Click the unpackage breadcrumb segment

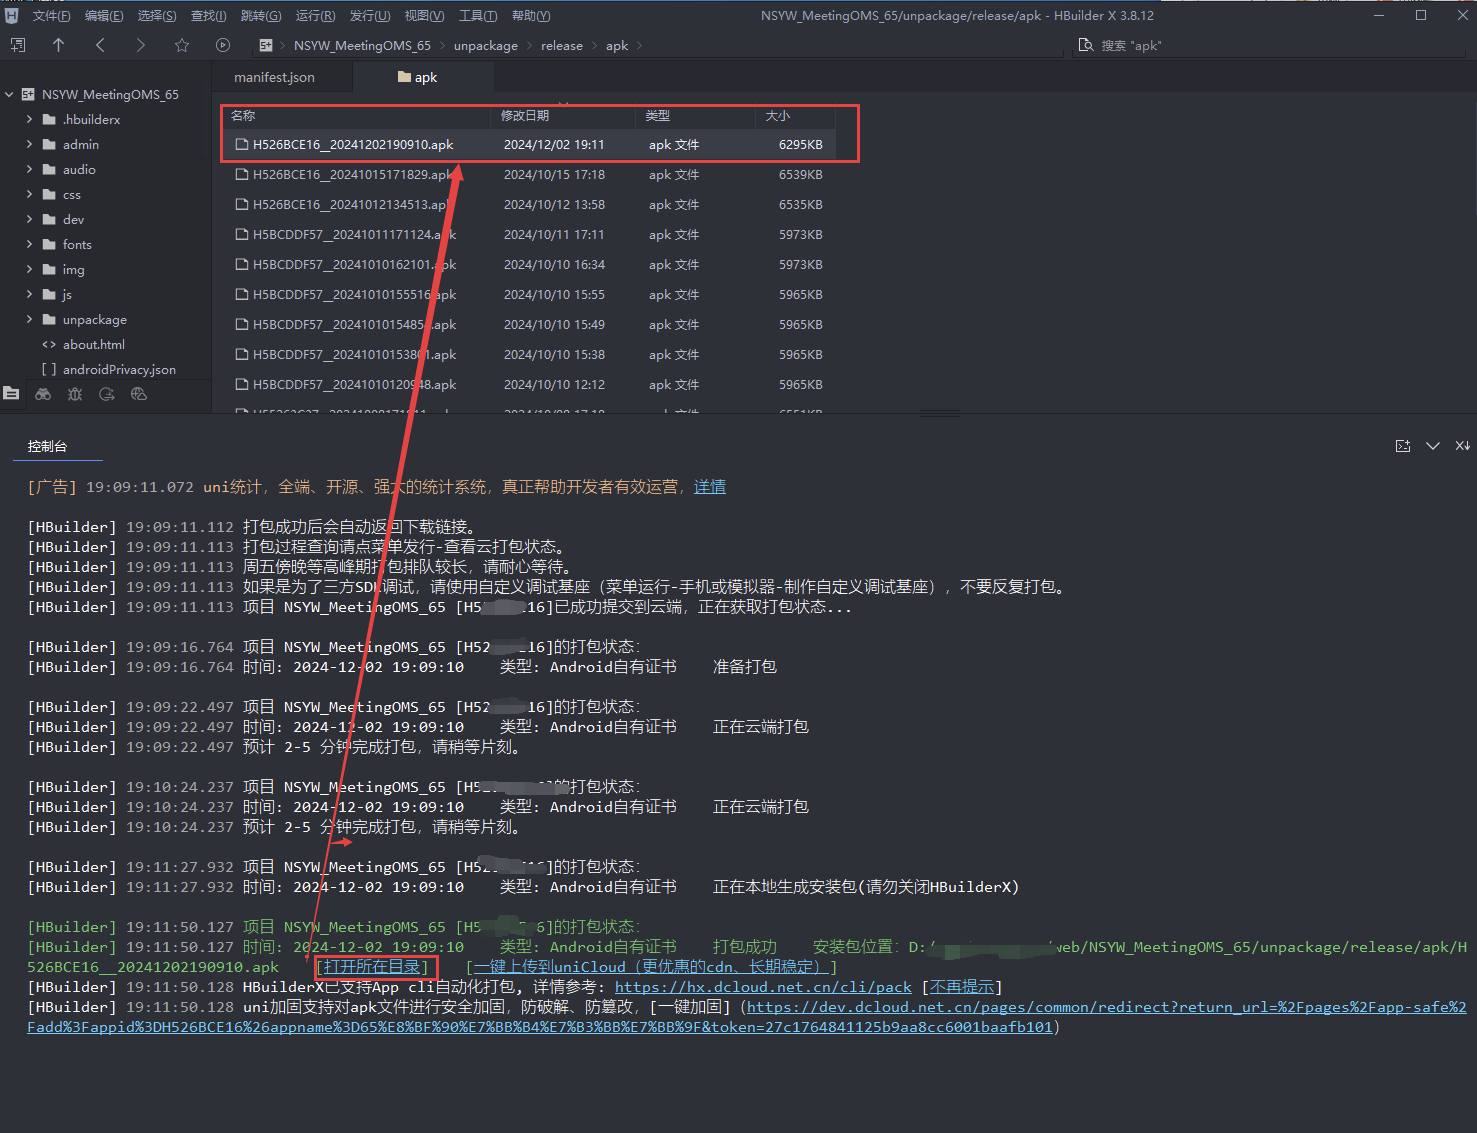coord(486,45)
